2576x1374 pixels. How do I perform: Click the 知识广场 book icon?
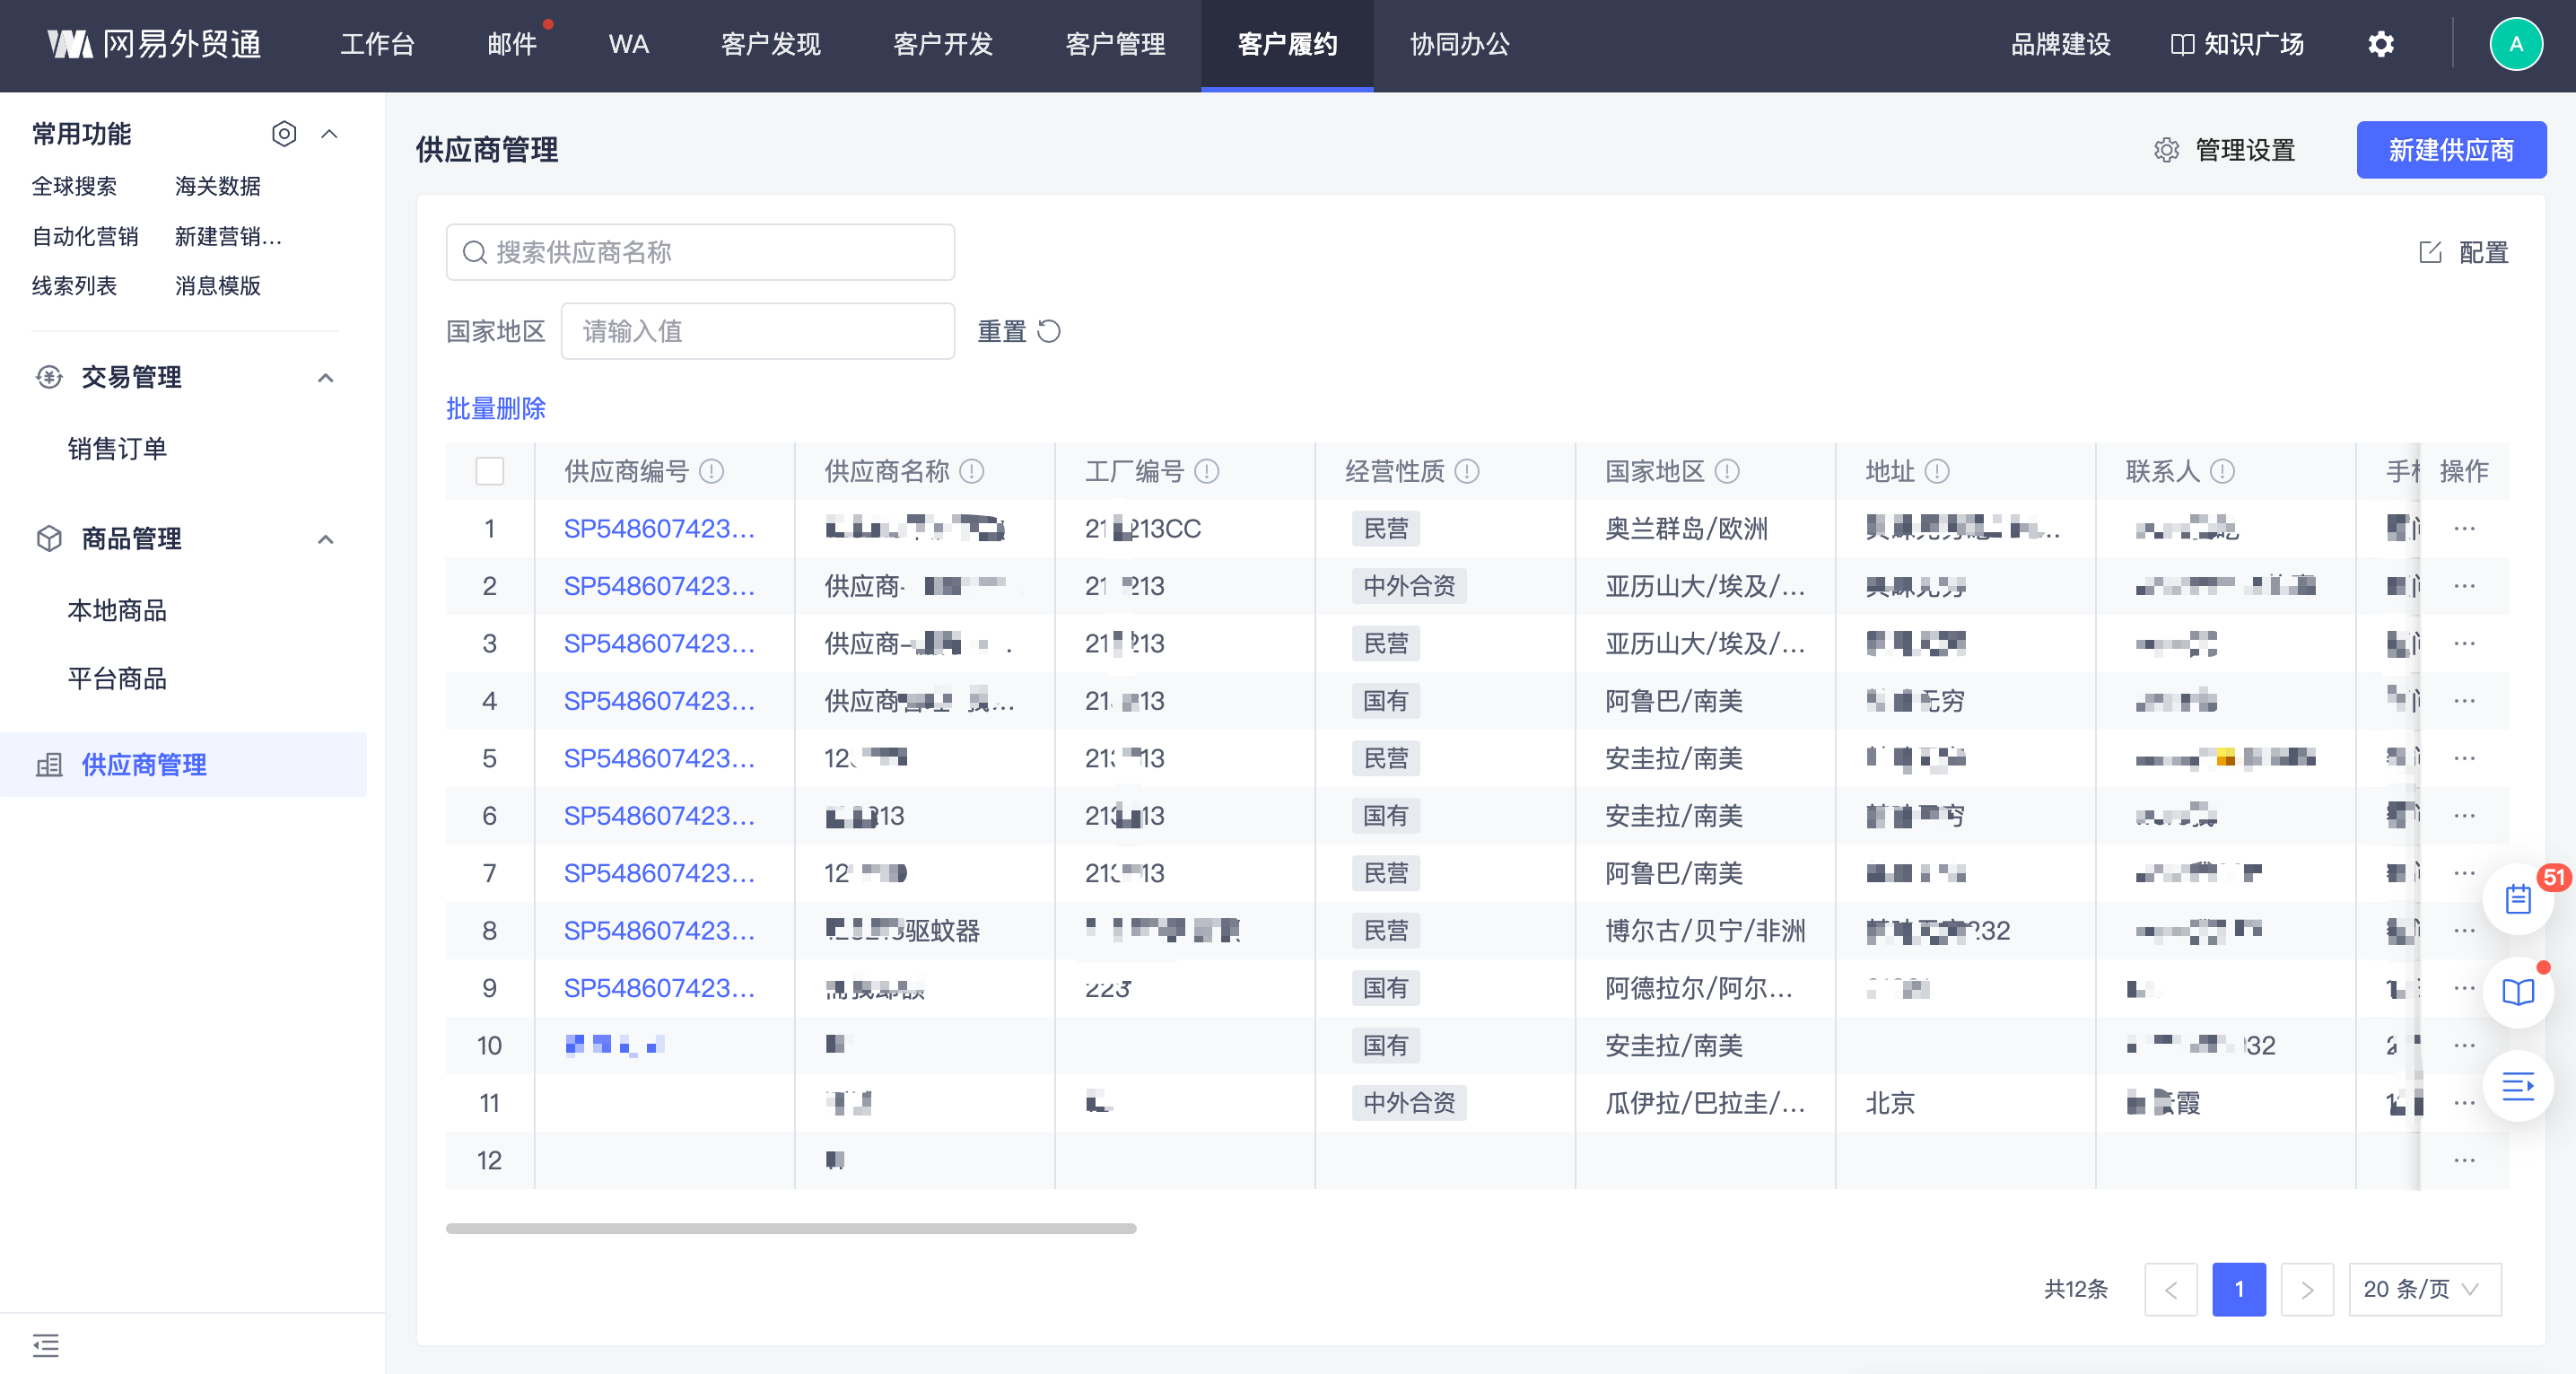tap(2181, 44)
